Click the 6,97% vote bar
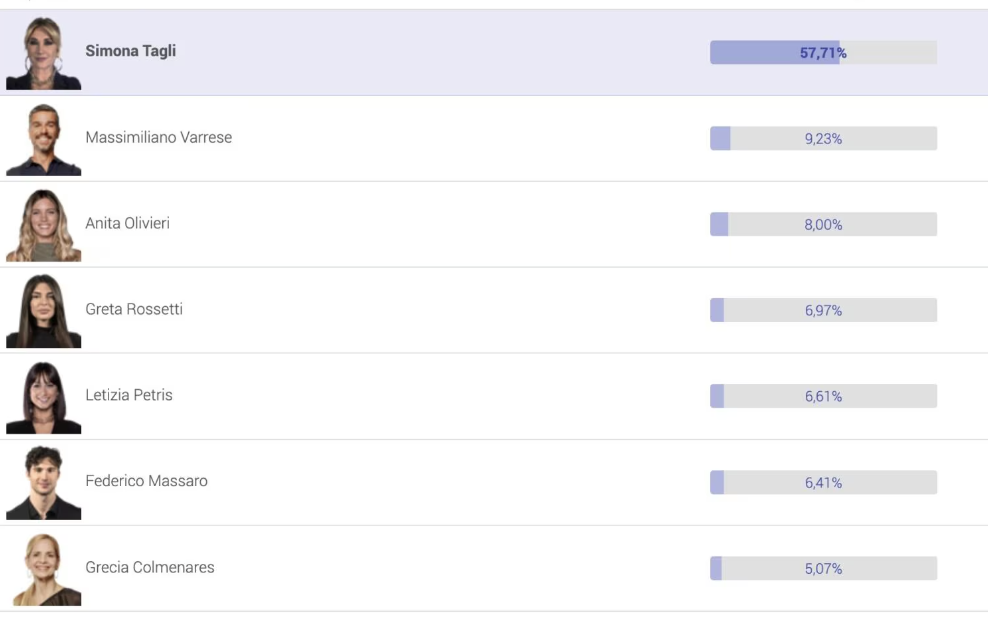 [823, 311]
